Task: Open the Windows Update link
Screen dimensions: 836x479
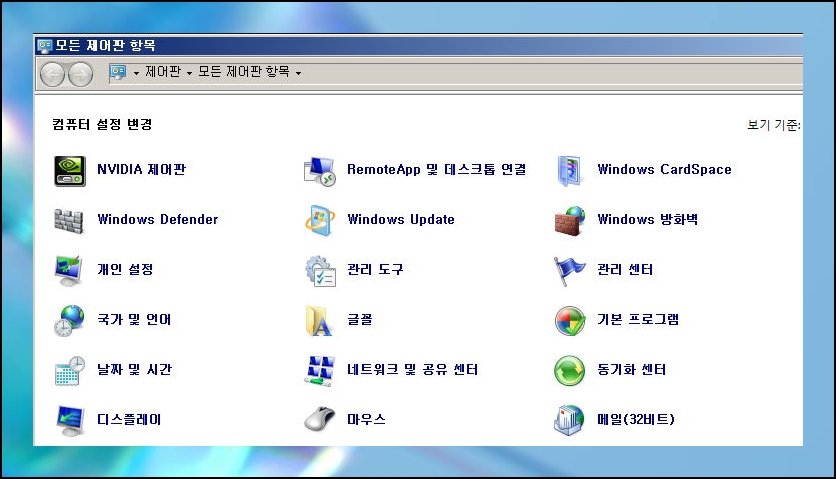Action: pos(401,219)
